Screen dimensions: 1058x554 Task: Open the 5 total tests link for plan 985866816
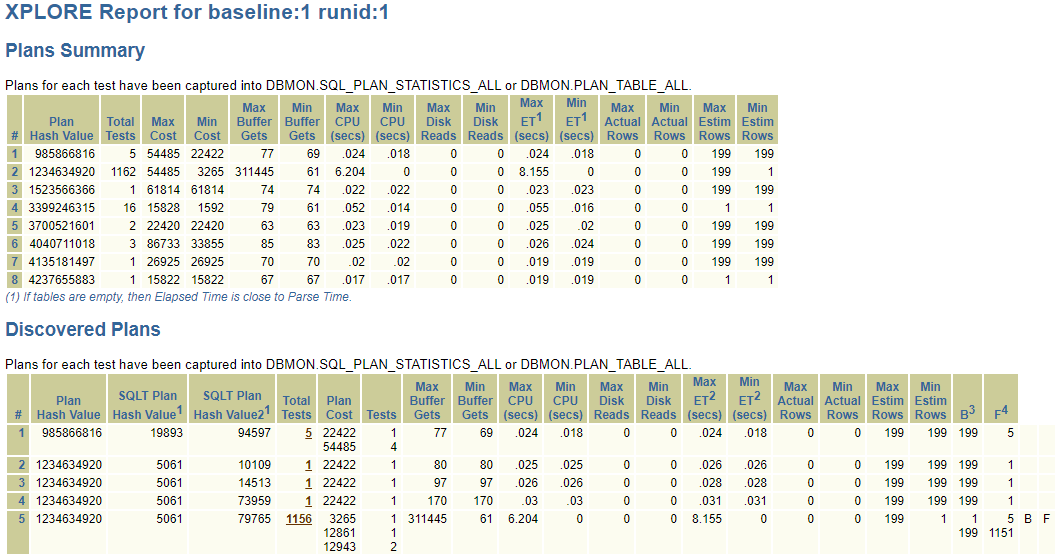(x=308, y=433)
